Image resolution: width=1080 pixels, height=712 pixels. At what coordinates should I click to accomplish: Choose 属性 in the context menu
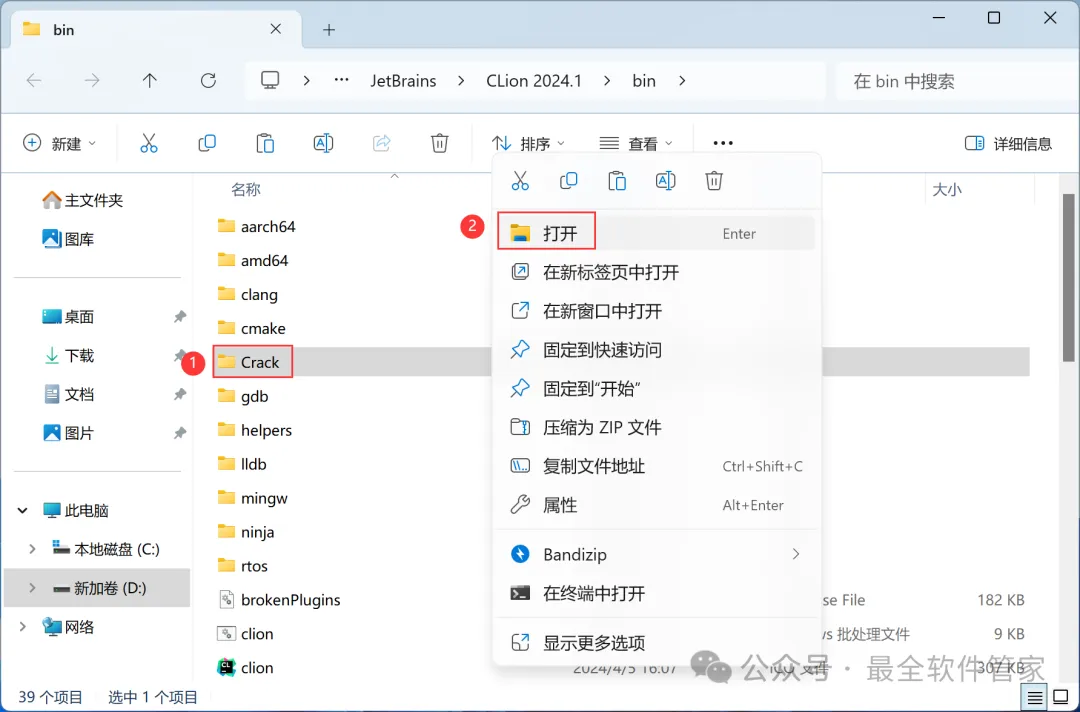click(x=656, y=505)
